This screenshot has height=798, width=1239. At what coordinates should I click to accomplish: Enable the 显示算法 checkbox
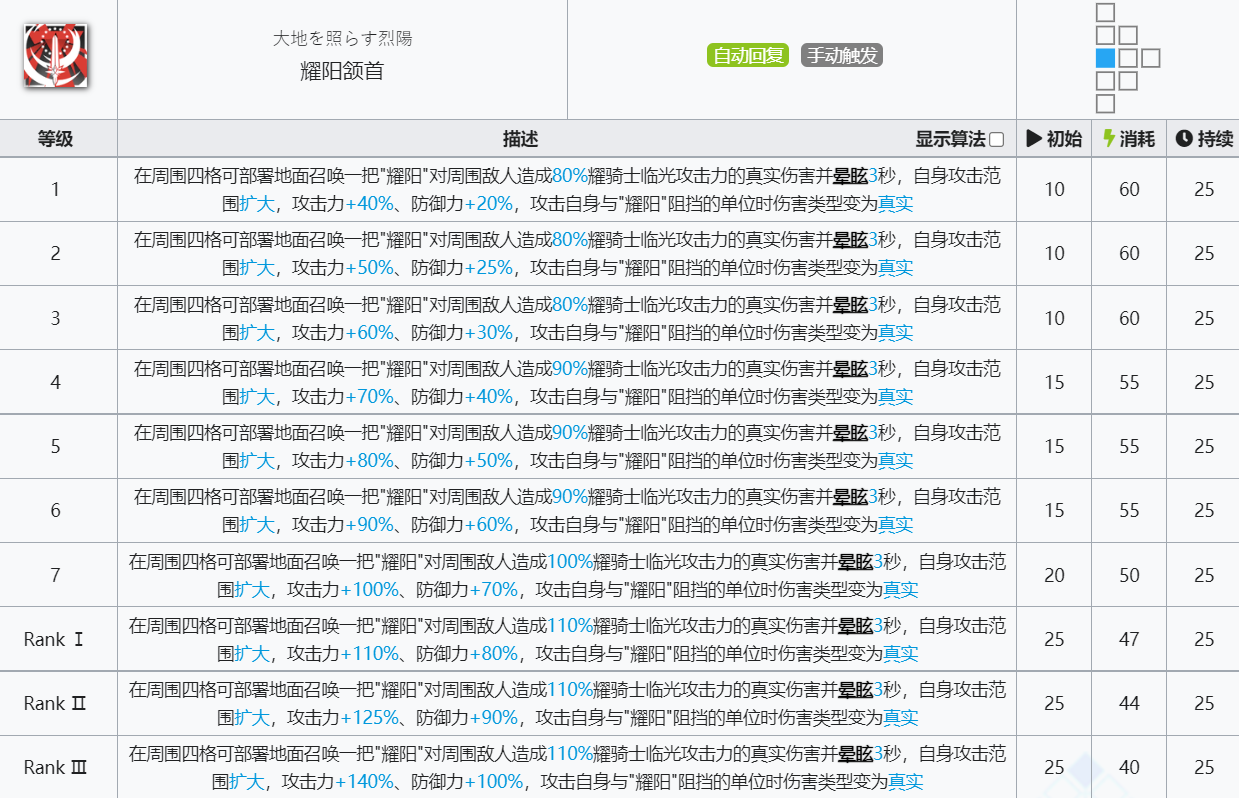click(996, 139)
